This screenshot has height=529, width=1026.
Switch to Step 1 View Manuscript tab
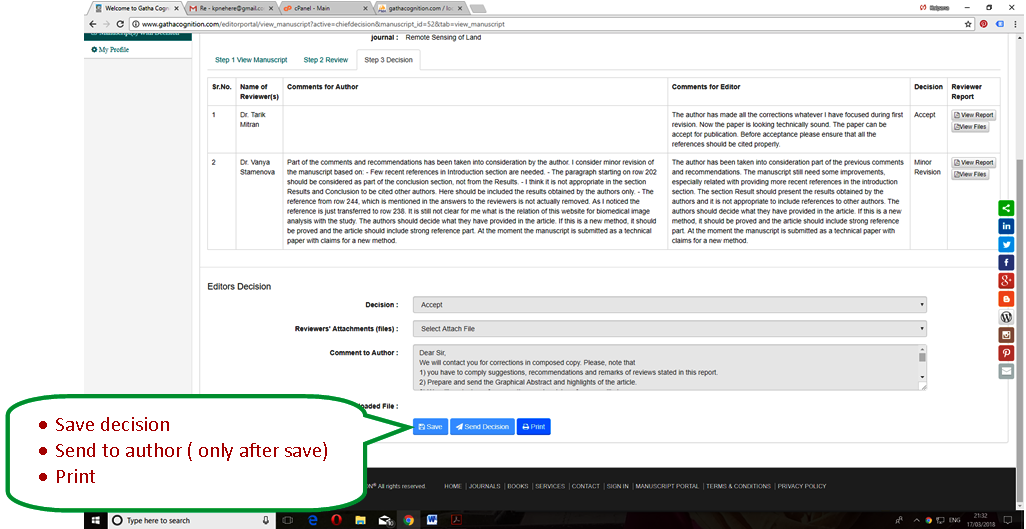[250, 60]
